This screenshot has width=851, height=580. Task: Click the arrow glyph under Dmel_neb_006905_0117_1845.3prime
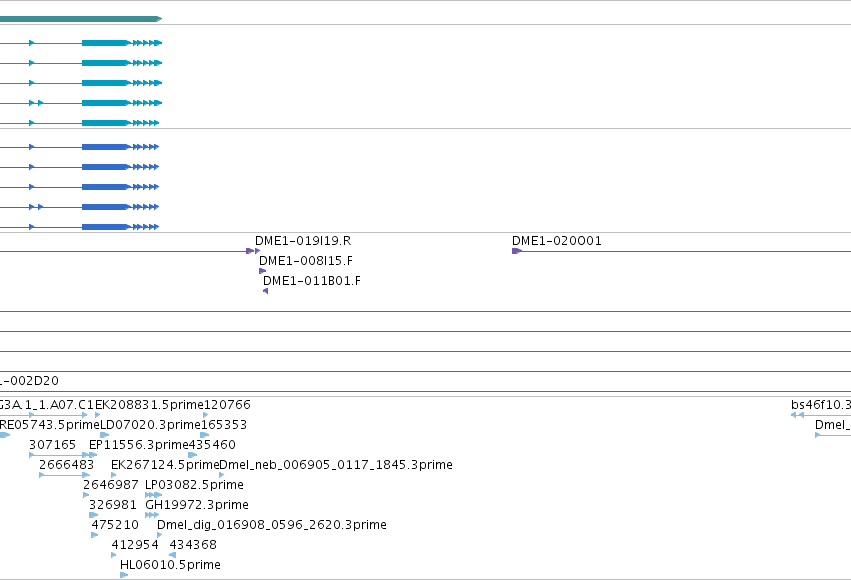click(x=221, y=475)
